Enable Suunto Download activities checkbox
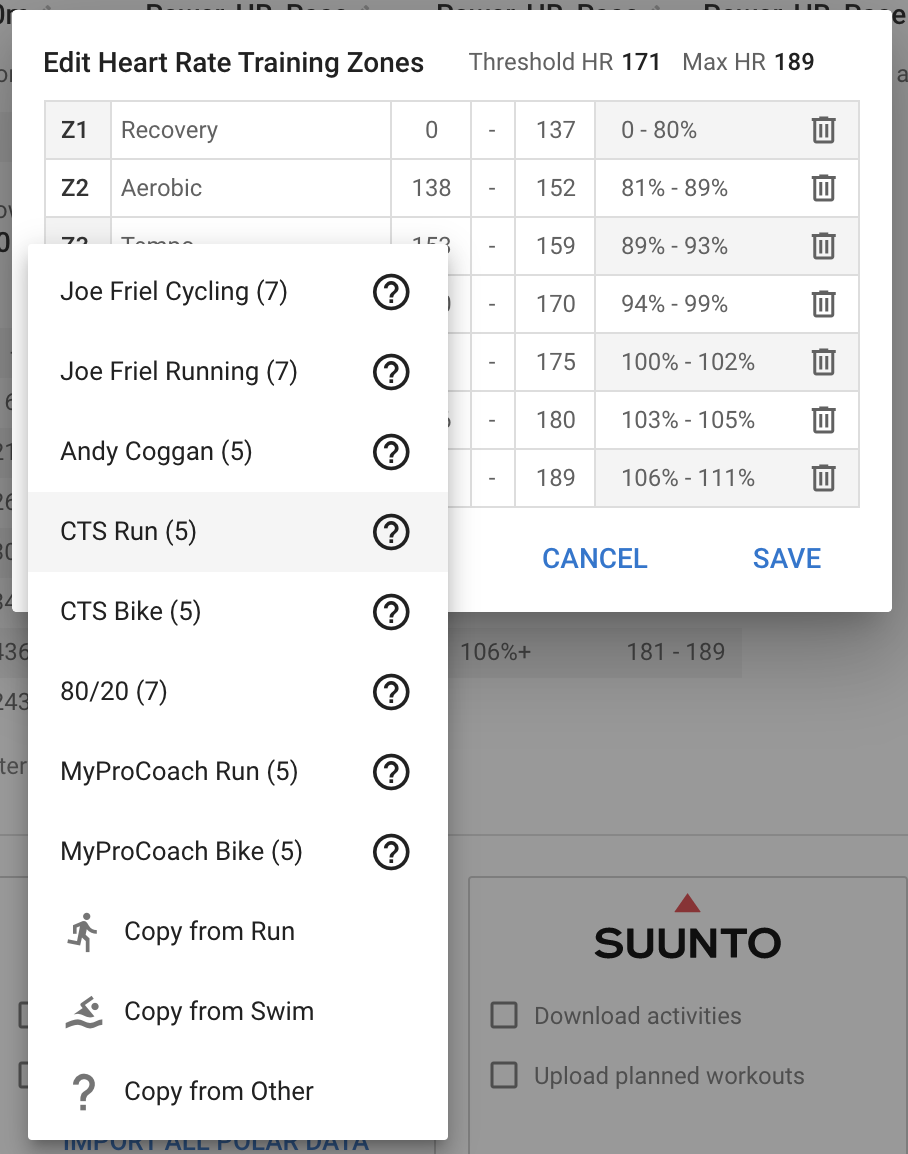Screen dimensions: 908x1154 point(504,1015)
